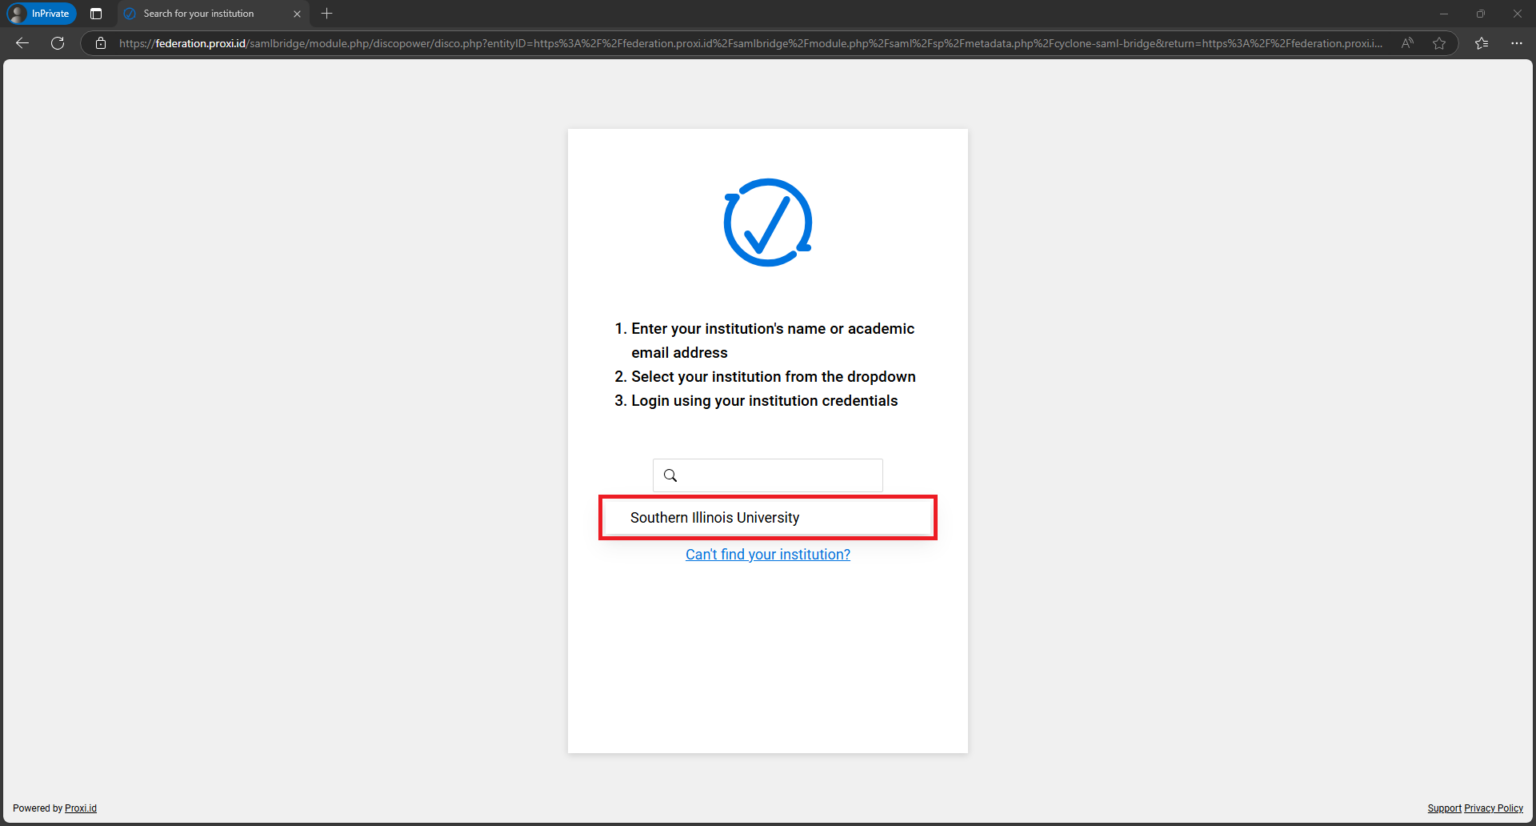Click the search magnifier inside the institution box
This screenshot has width=1536, height=826.
(670, 475)
